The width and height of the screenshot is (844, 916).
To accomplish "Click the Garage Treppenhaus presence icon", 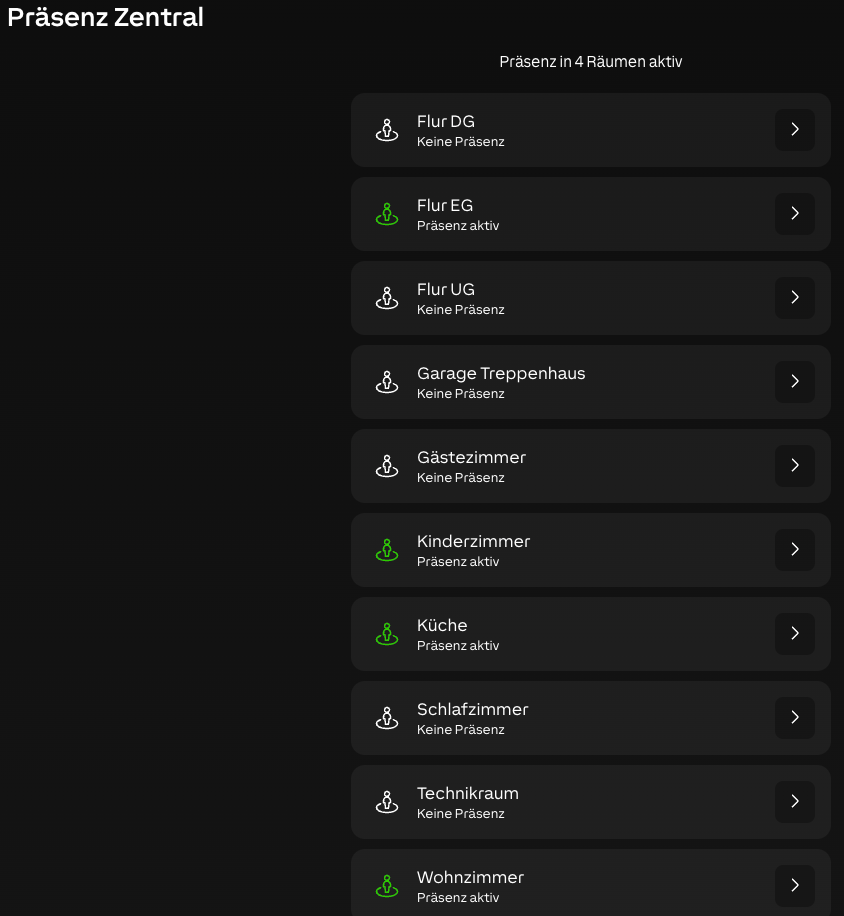I will (x=387, y=382).
